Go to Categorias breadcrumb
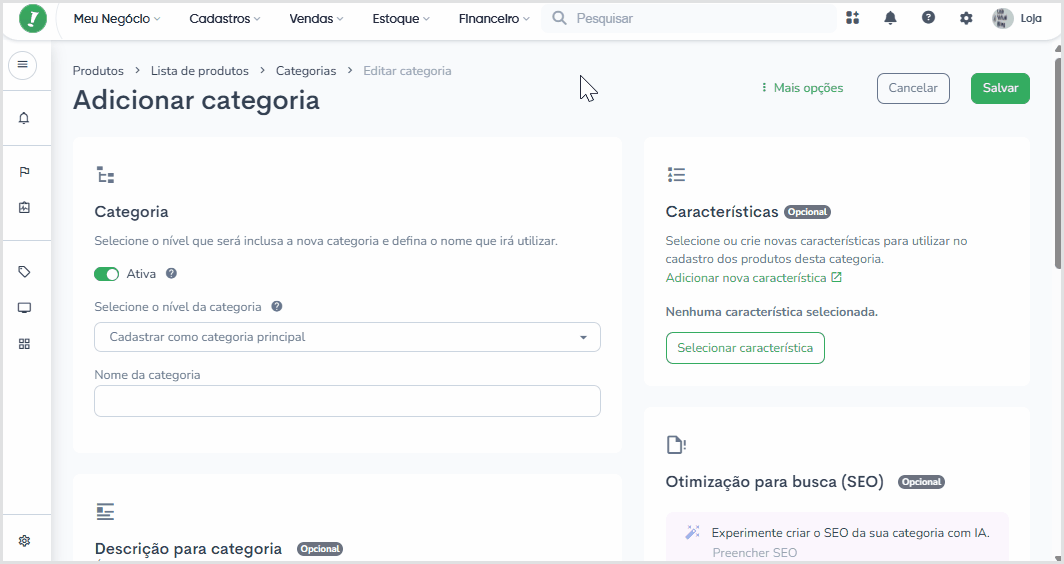 [306, 71]
